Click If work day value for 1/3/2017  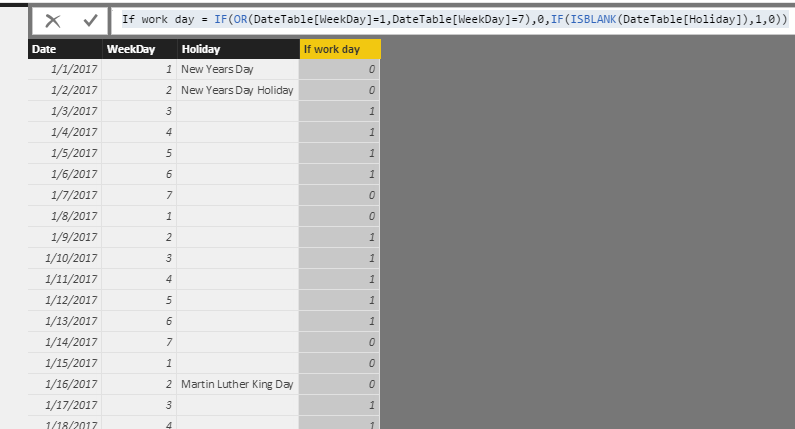pos(339,111)
